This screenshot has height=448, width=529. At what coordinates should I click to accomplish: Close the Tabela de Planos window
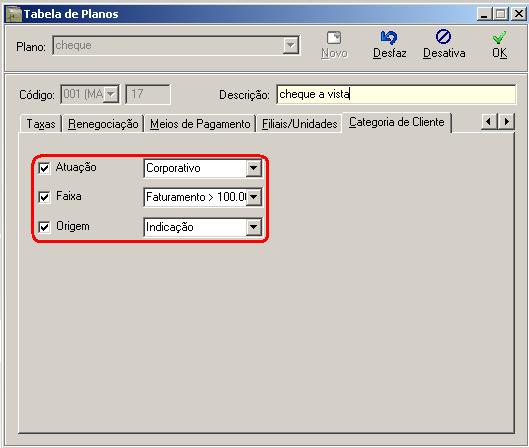pos(518,15)
